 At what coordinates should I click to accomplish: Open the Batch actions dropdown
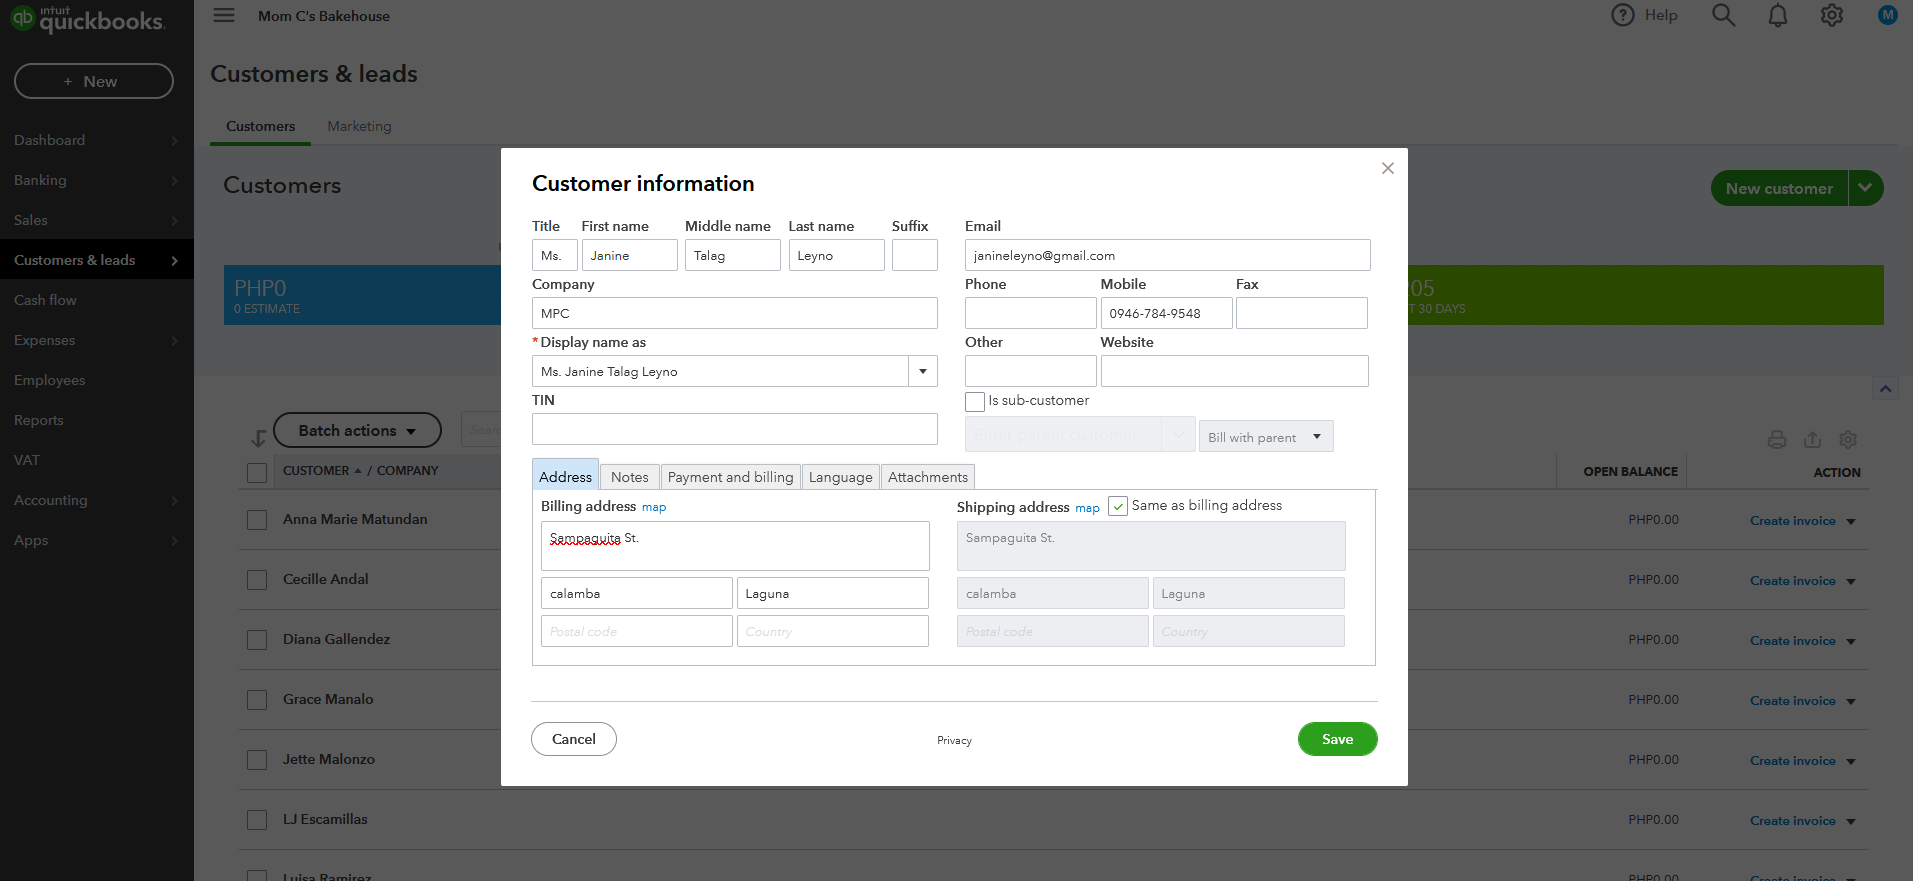pyautogui.click(x=357, y=430)
